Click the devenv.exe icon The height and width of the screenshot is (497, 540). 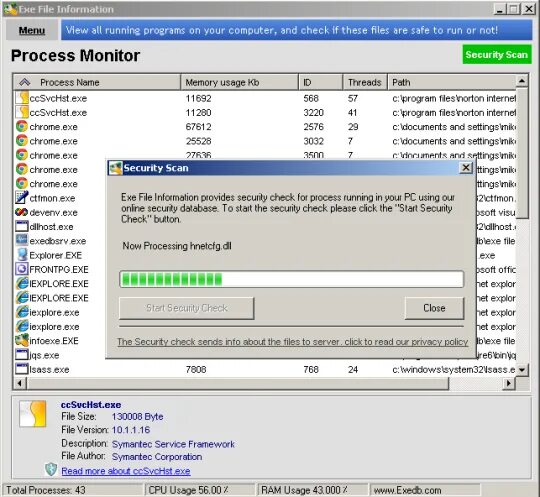click(x=22, y=212)
